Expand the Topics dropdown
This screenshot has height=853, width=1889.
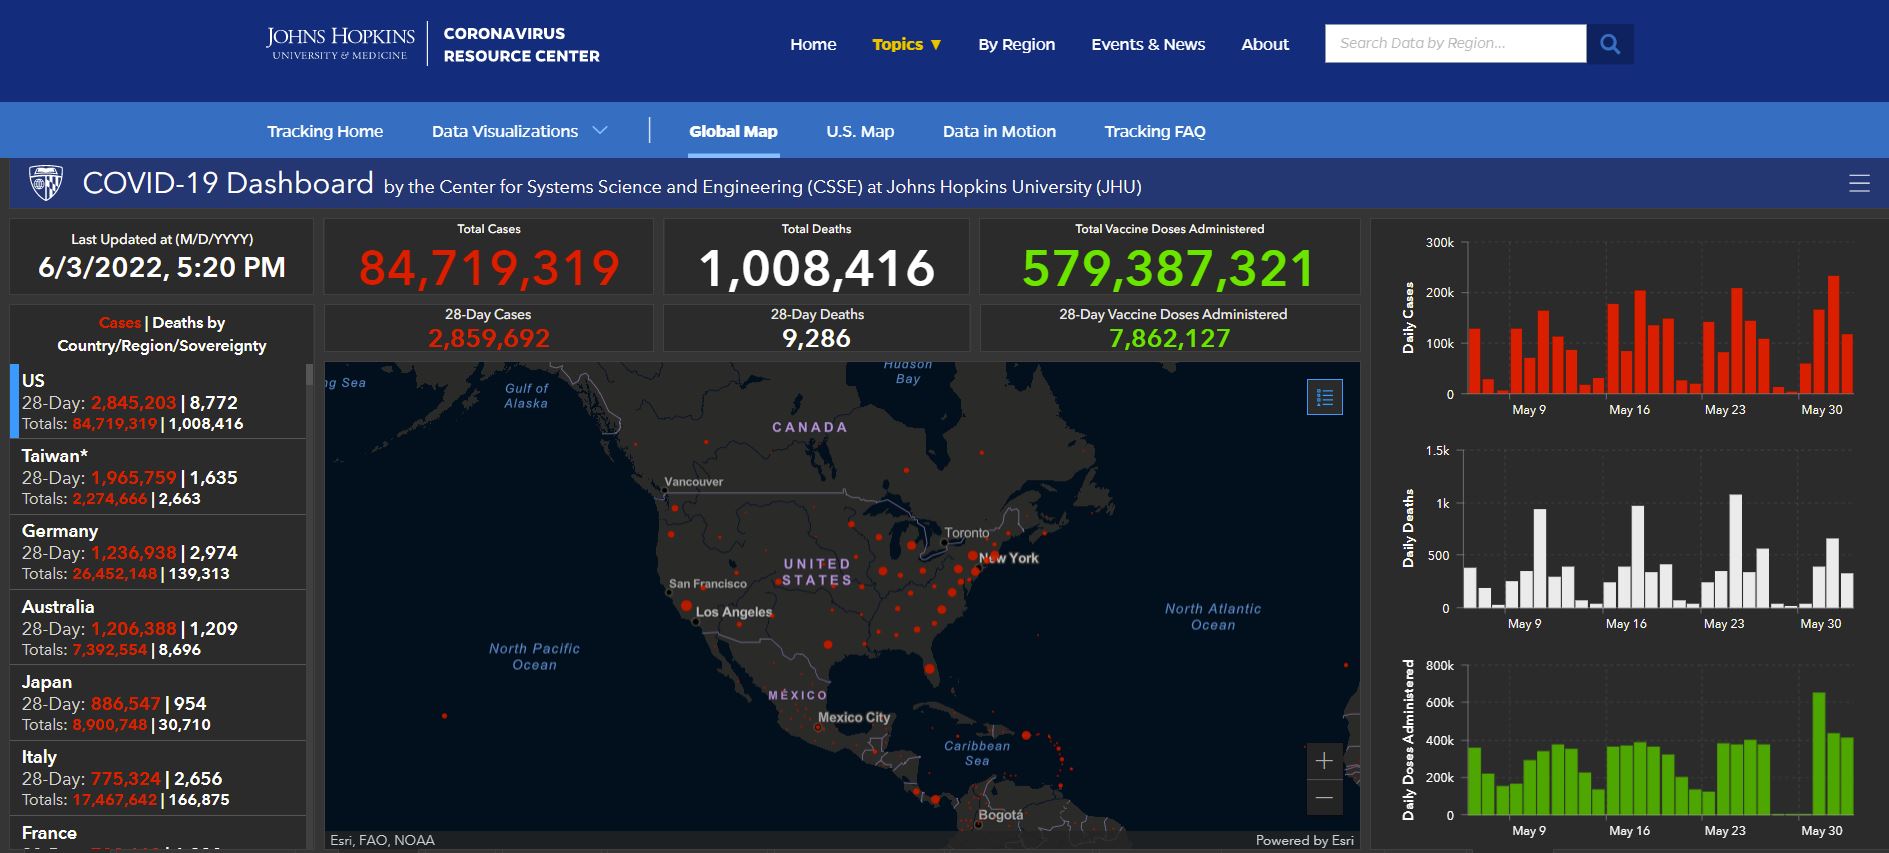click(906, 44)
